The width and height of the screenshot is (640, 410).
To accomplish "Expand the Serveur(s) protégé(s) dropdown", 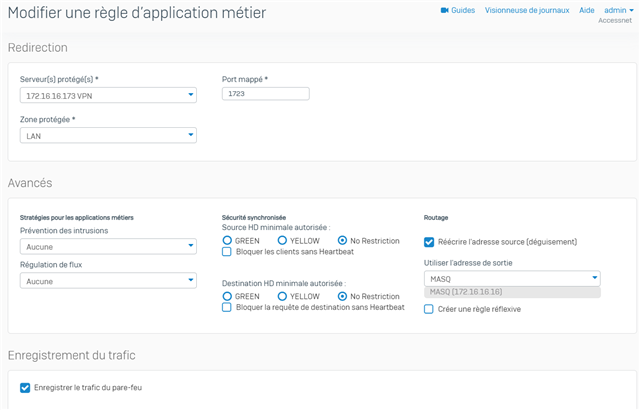I will 108,95.
